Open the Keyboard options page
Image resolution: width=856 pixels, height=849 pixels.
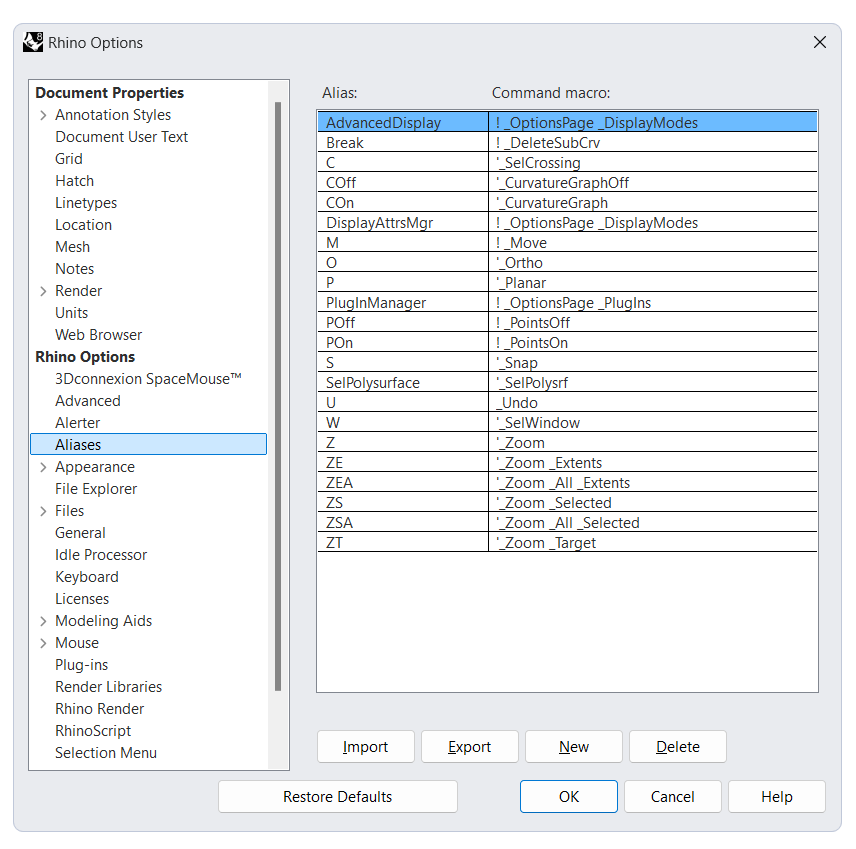pos(87,577)
